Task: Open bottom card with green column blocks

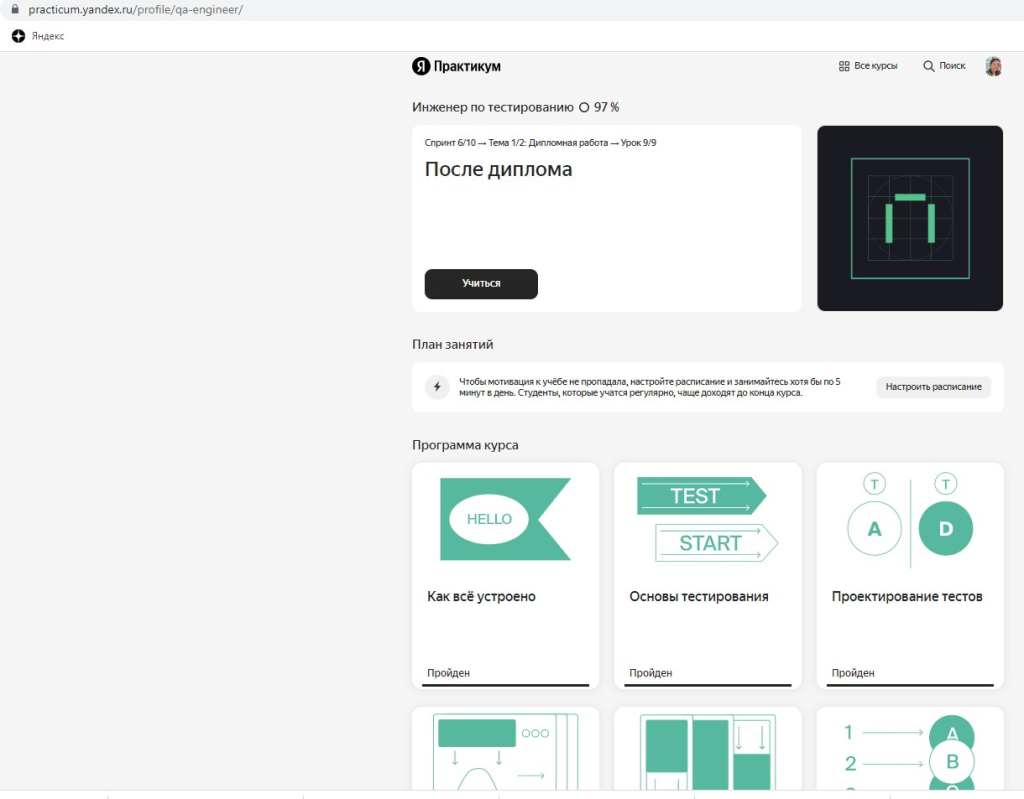Action: [x=707, y=749]
